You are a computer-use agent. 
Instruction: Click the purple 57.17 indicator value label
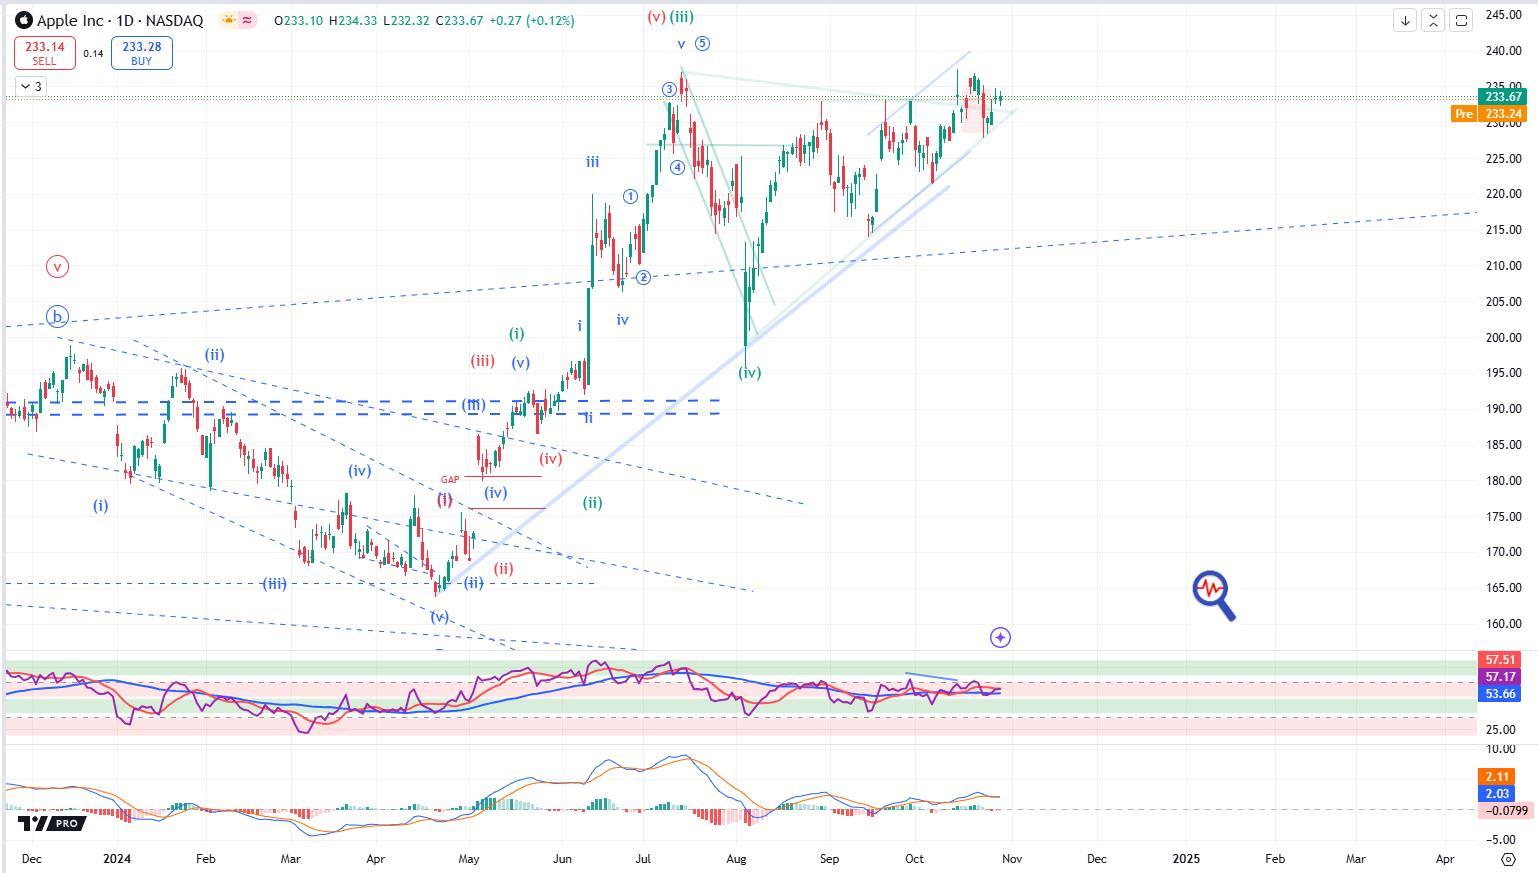1498,677
